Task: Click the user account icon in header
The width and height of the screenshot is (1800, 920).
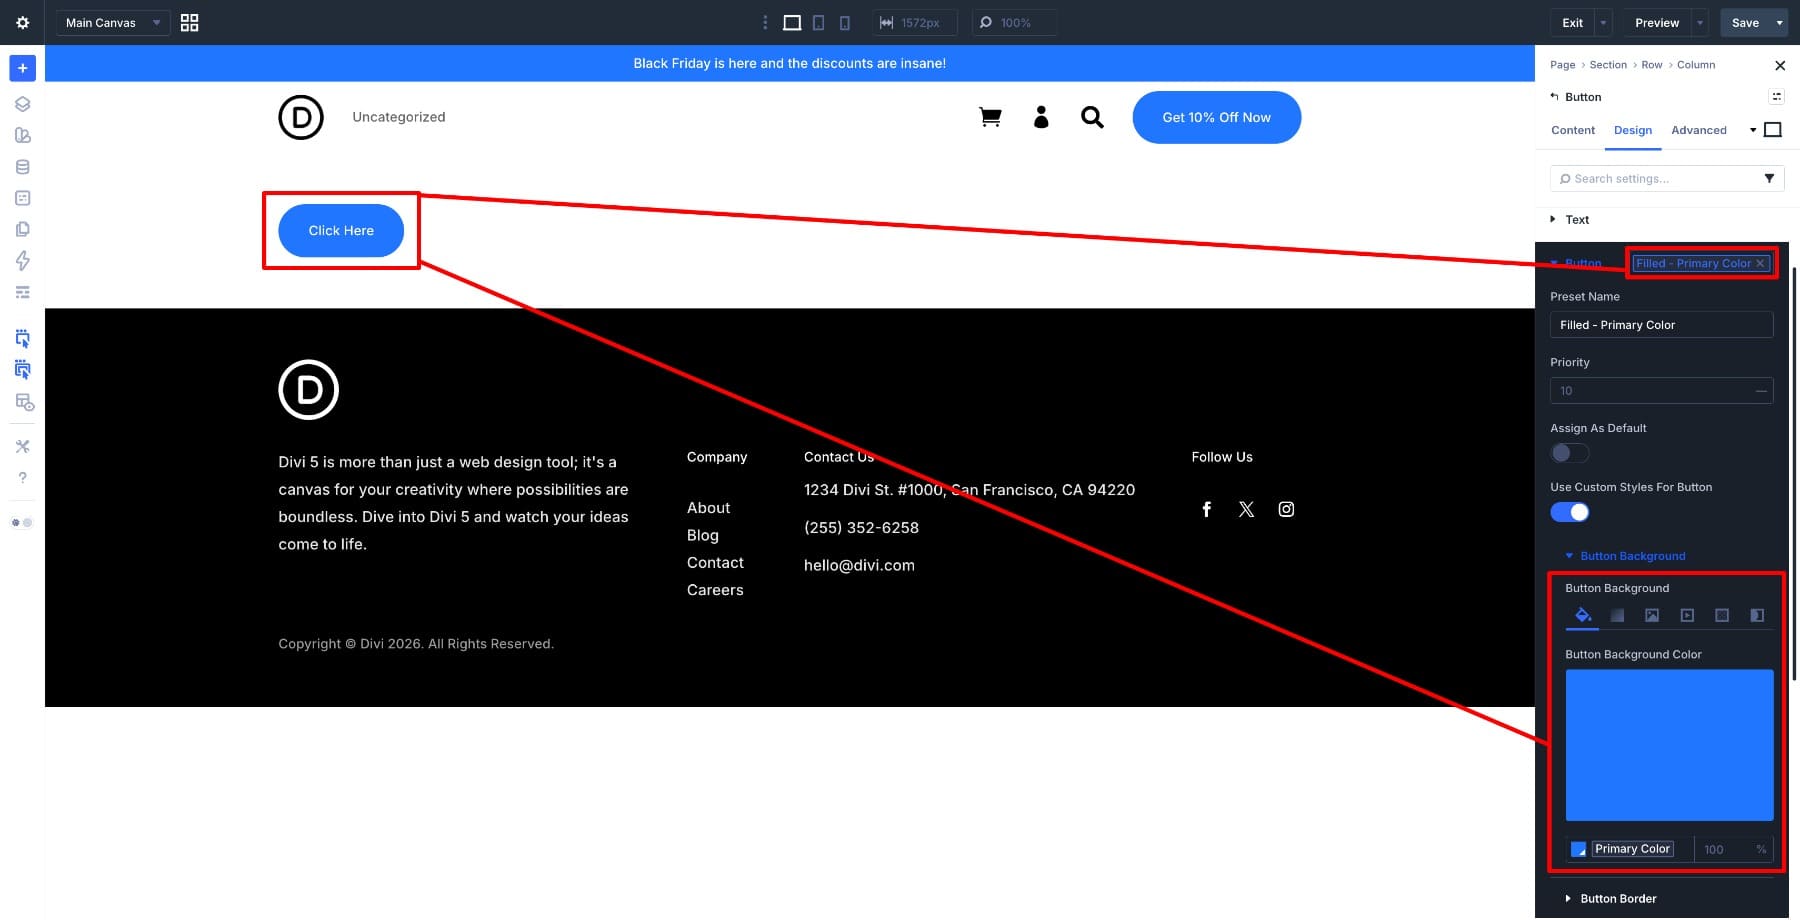Action: pos(1041,117)
